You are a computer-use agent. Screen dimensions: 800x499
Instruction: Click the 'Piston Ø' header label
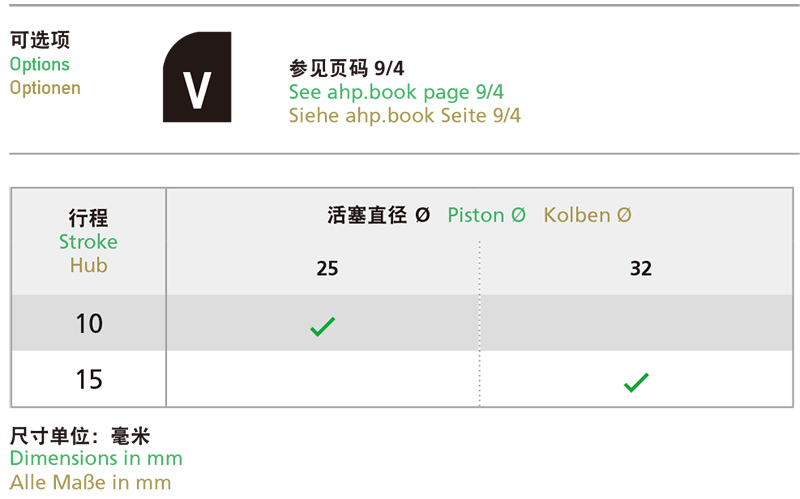[486, 215]
